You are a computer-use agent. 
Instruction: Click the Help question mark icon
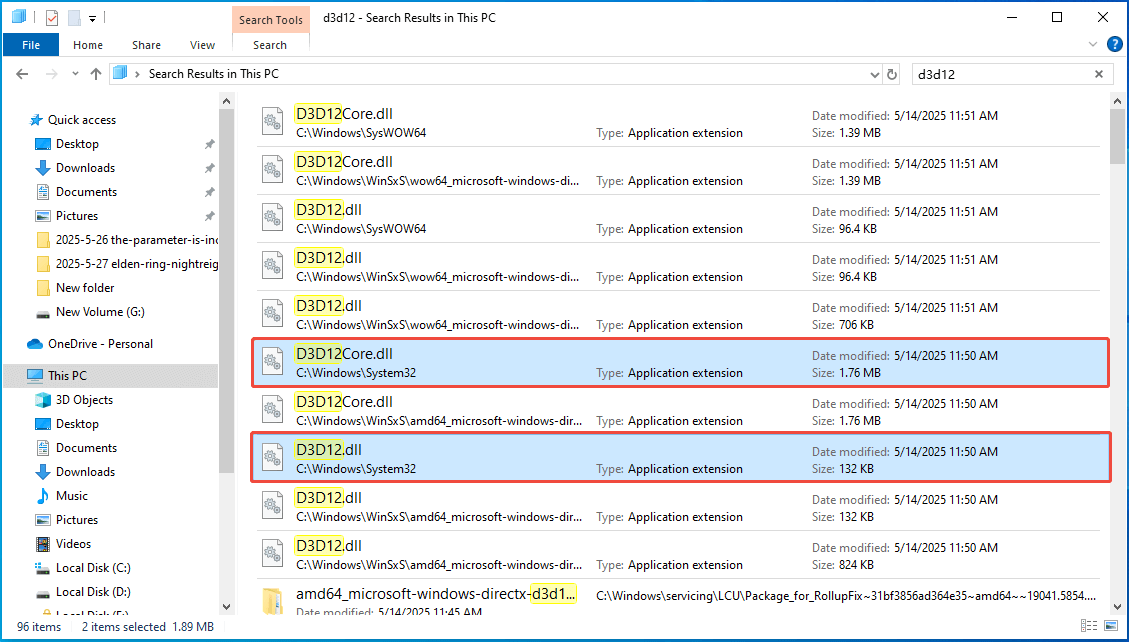pos(1115,44)
